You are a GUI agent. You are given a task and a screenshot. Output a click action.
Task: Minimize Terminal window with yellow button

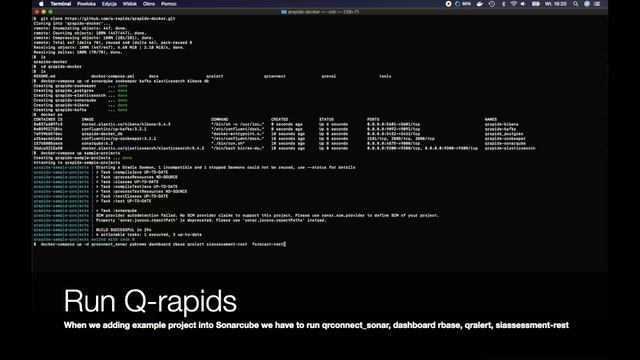coord(44,12)
